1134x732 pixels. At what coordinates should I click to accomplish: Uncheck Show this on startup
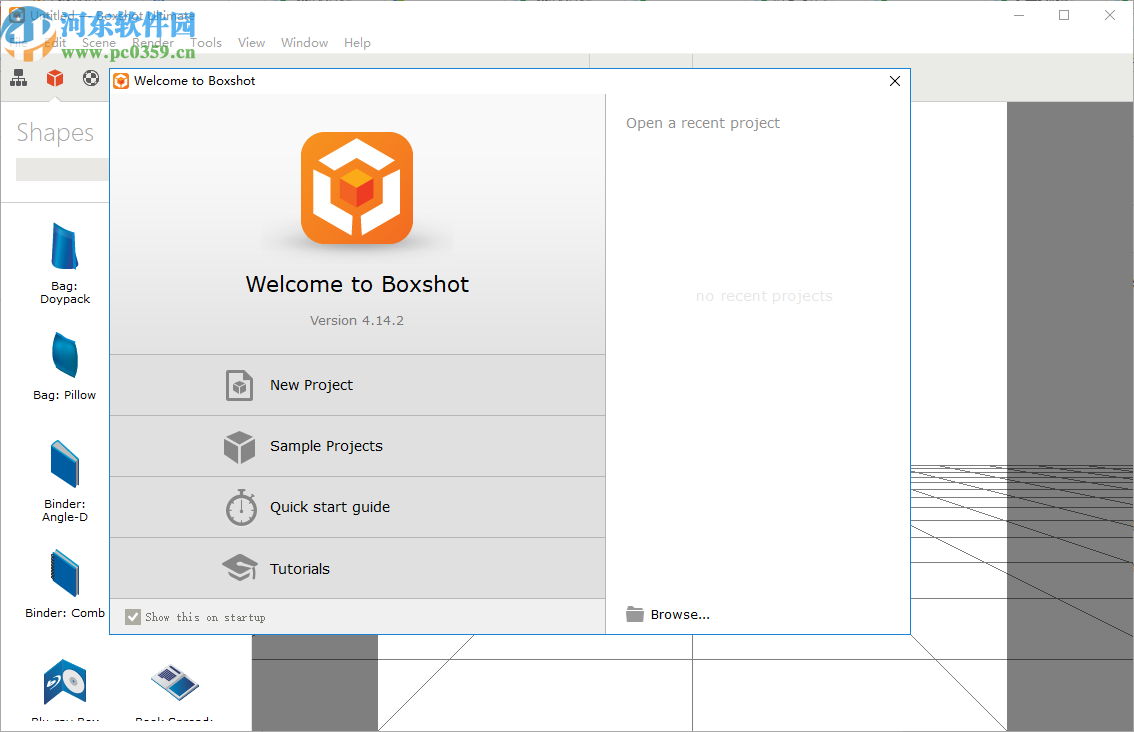point(133,617)
